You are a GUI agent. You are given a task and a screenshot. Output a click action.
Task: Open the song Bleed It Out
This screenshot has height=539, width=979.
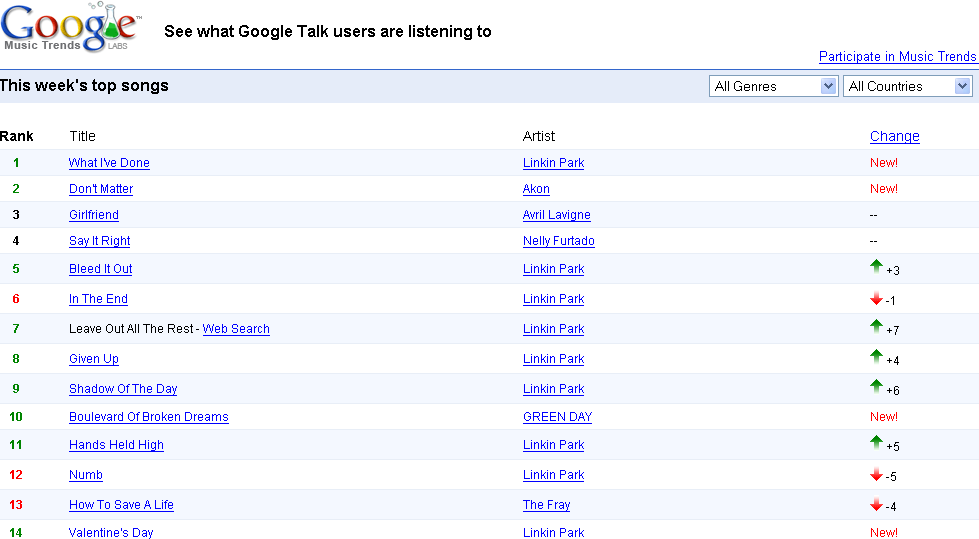coord(101,269)
